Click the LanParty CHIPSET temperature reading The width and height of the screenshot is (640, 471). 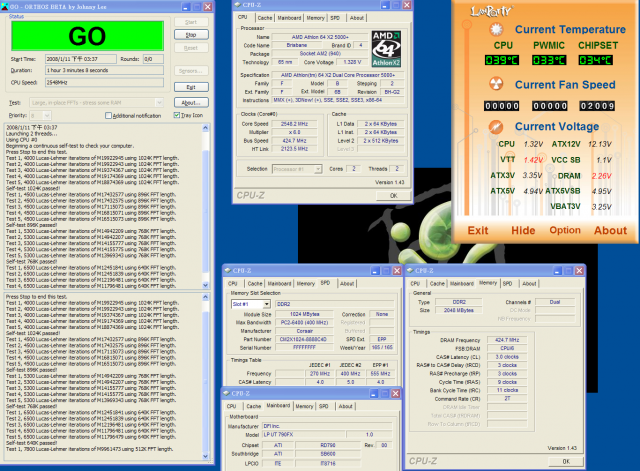[x=596, y=60]
